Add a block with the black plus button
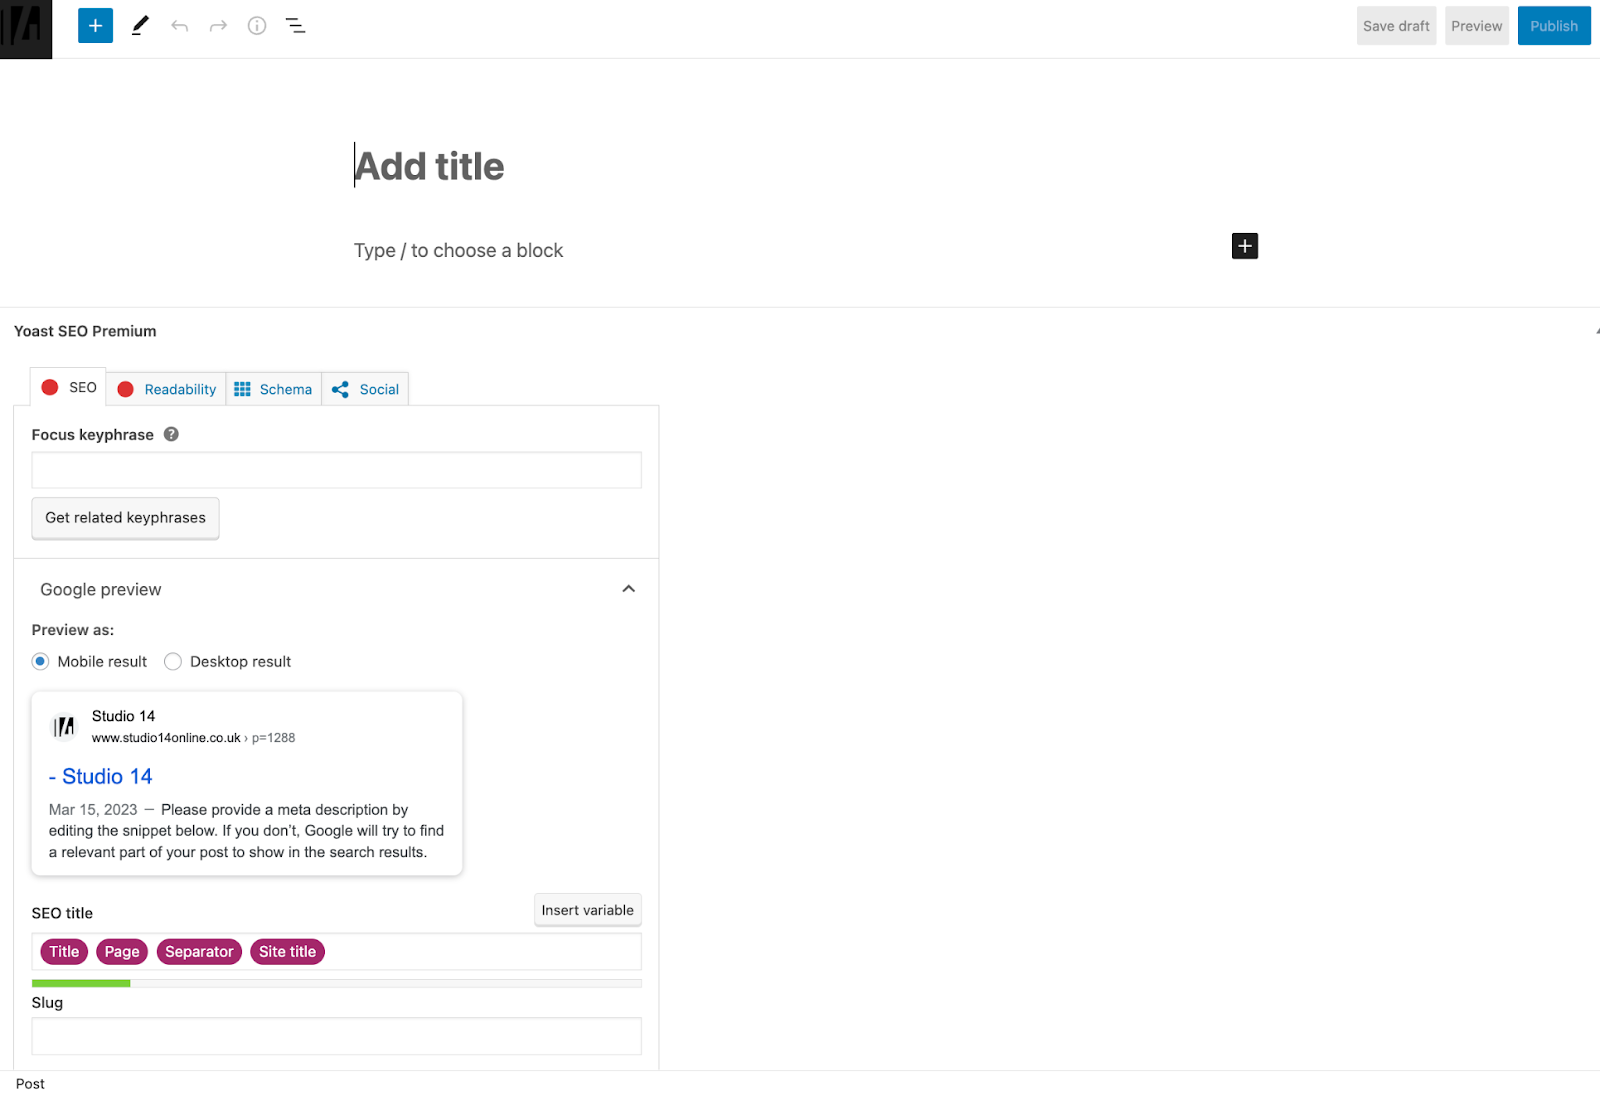1600x1093 pixels. tap(1245, 246)
